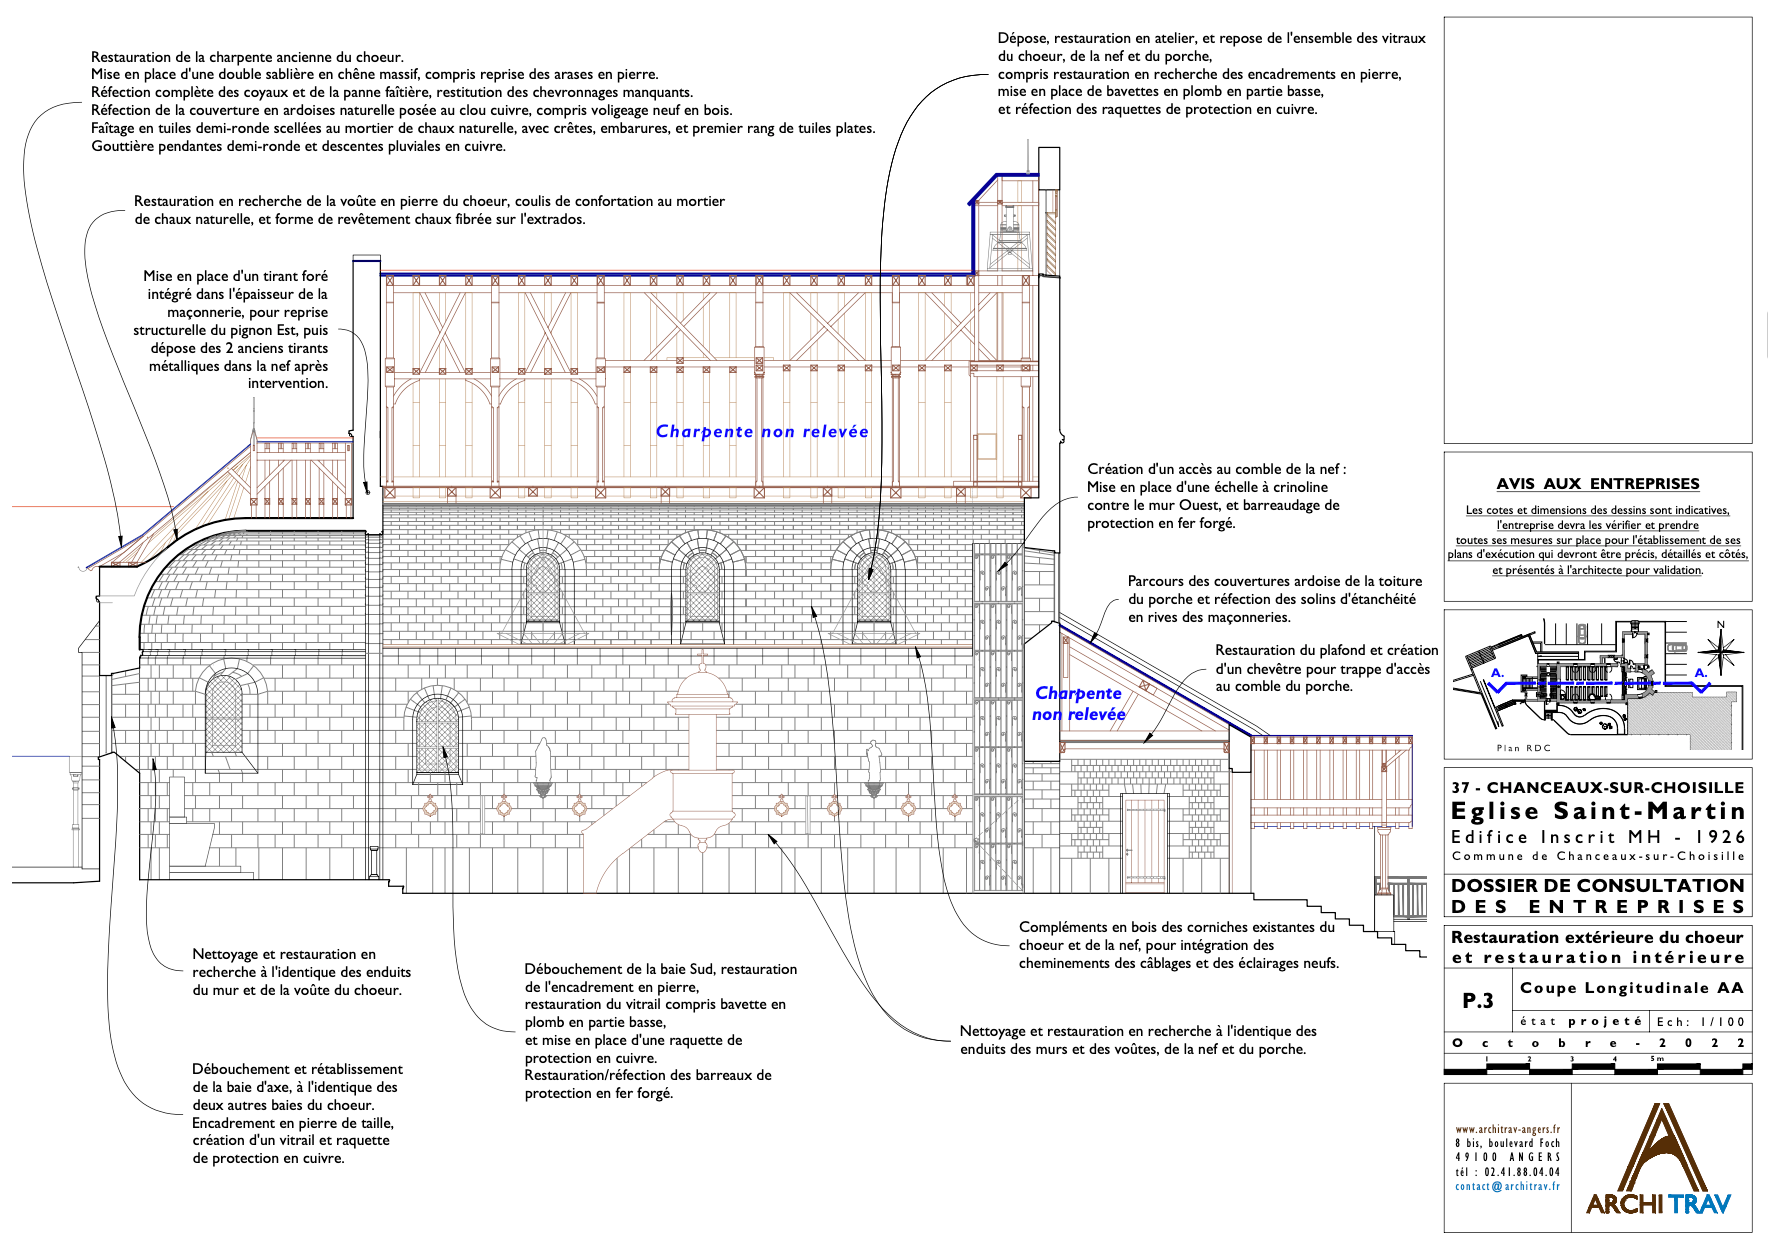Select the drawing title 'Coupe Longitudinale AA'
1768x1247 pixels.
1632,988
